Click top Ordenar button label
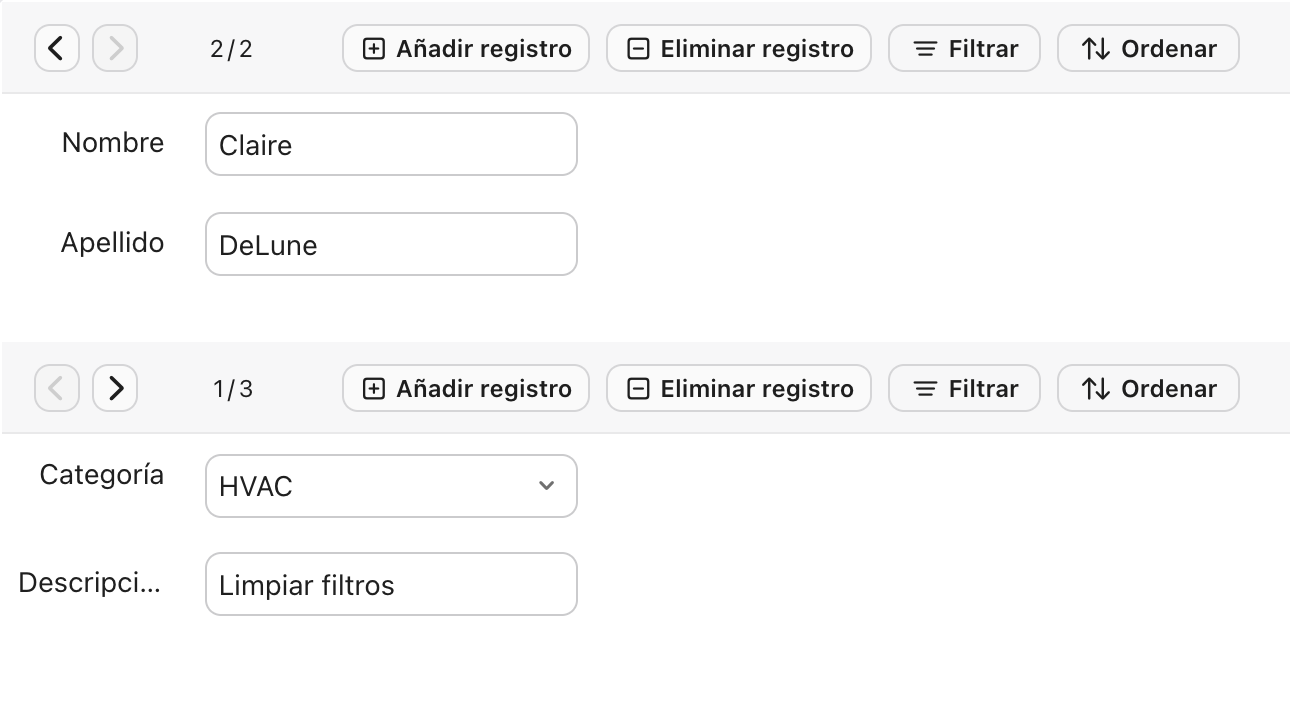The image size is (1290, 702). coord(1169,49)
